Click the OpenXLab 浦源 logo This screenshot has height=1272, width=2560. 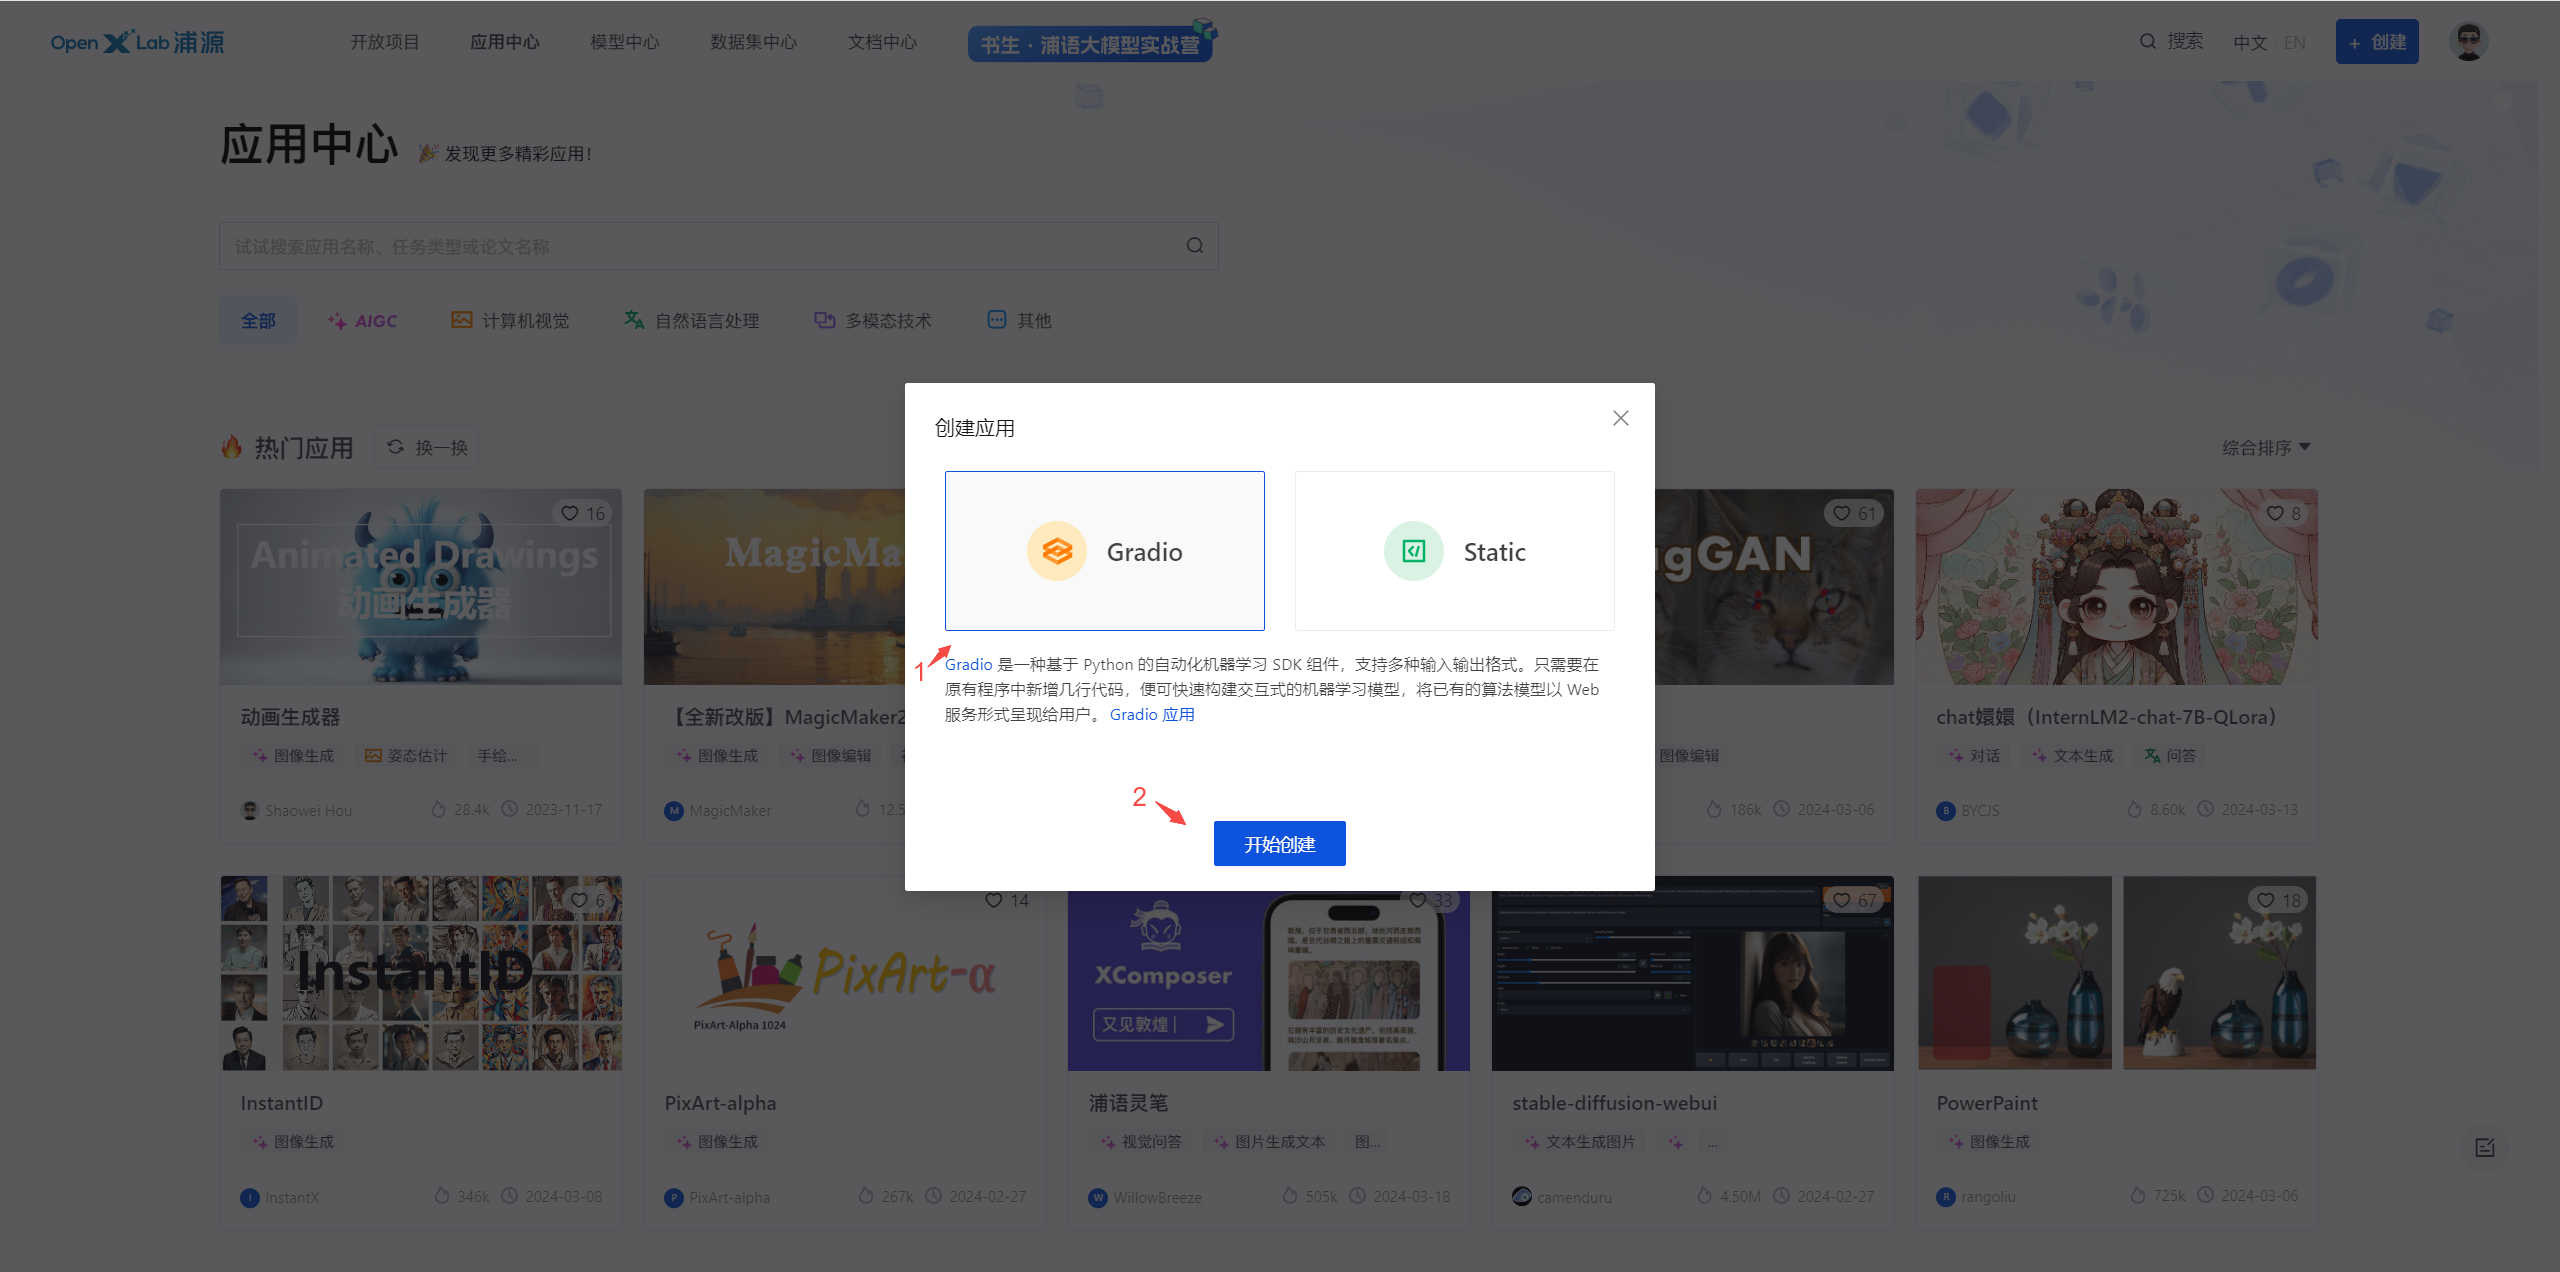(138, 42)
